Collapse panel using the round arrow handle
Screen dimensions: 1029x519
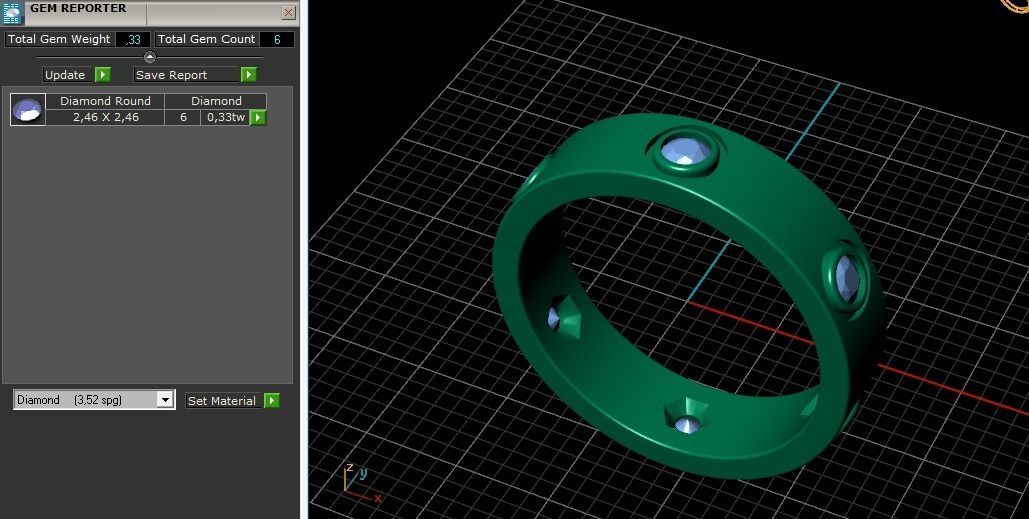(150, 57)
